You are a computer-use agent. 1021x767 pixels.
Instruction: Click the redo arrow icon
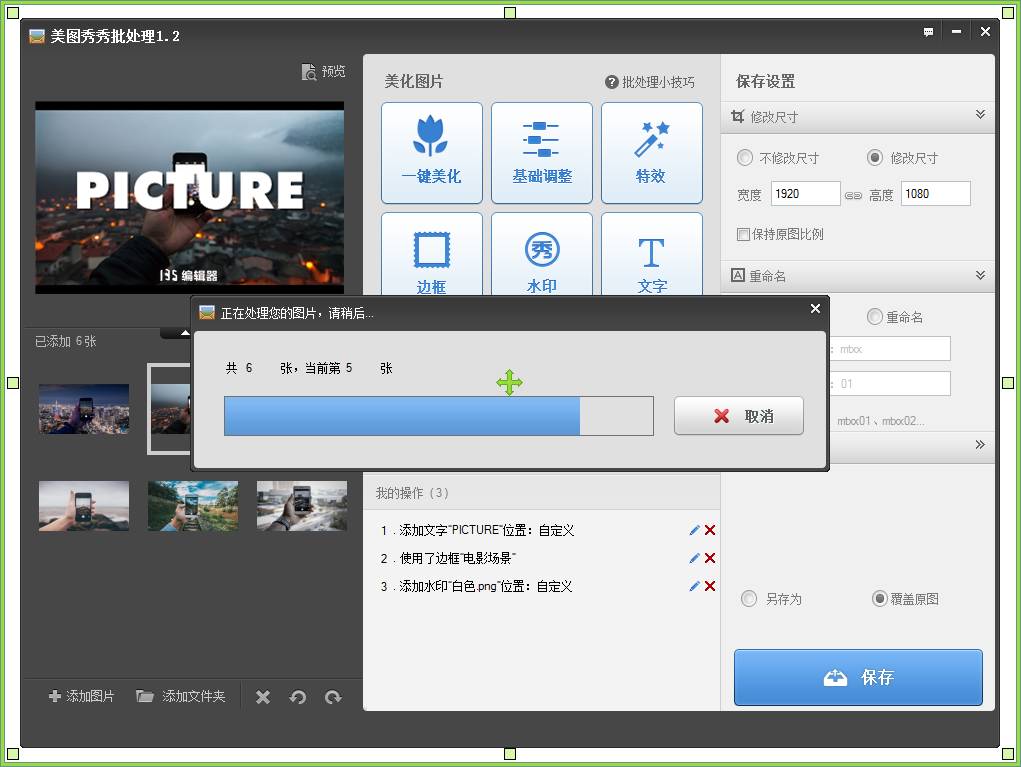click(333, 697)
